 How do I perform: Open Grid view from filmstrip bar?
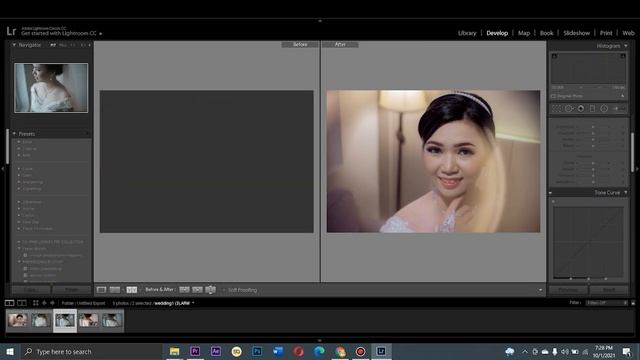point(36,303)
